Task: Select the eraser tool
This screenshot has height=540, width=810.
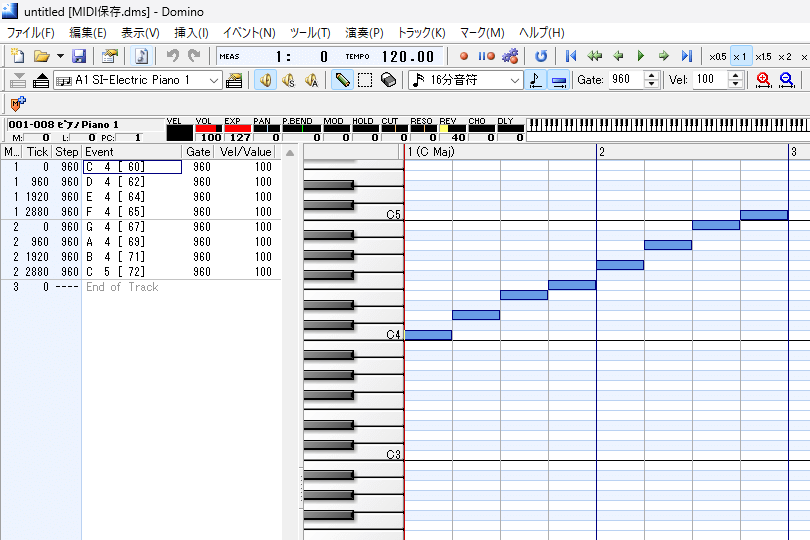Action: coord(388,80)
